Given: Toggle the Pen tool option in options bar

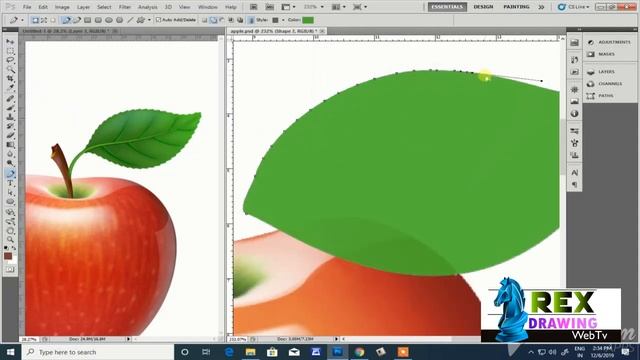Looking at the screenshot, I should 66,20.
